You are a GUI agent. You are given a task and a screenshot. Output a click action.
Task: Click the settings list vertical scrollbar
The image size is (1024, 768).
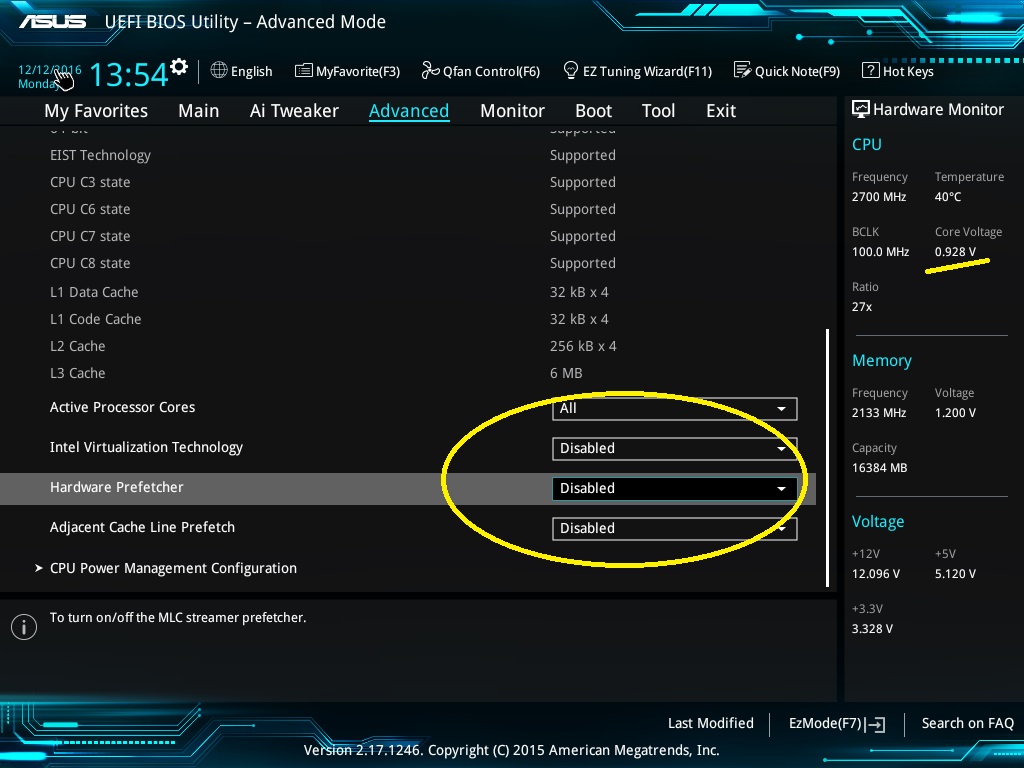tap(827, 457)
